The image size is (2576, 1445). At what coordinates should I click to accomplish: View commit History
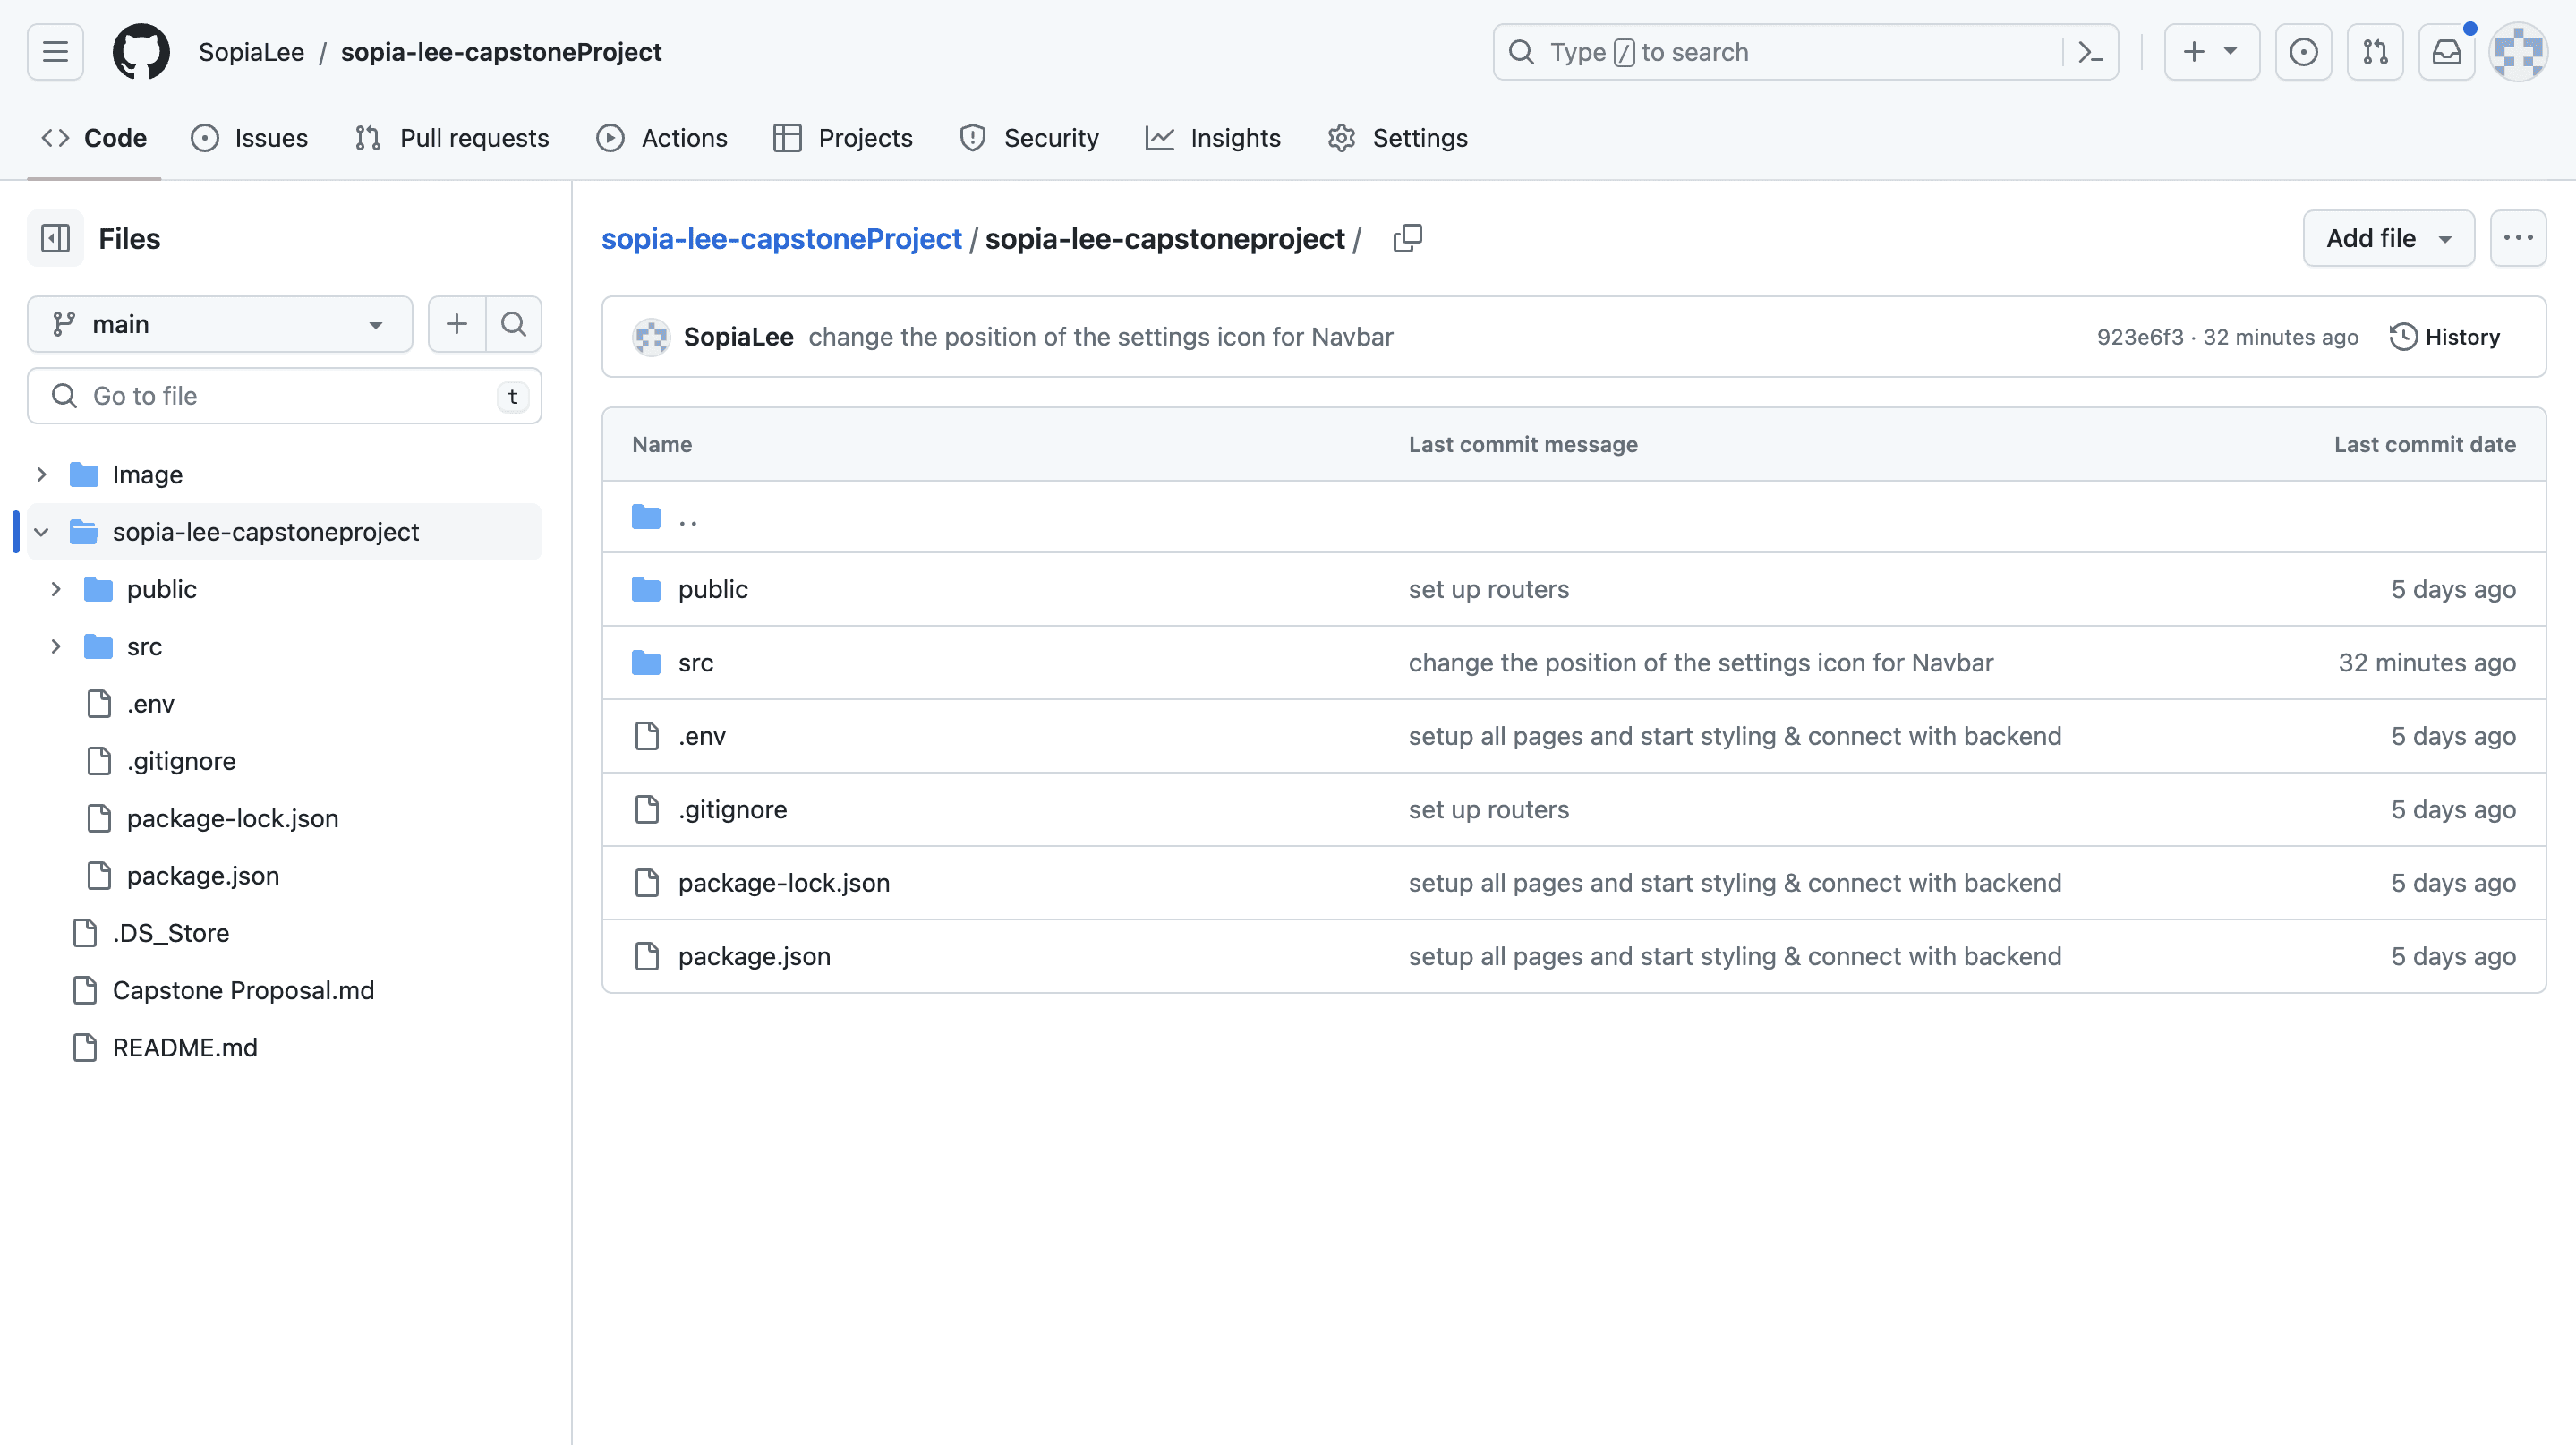(2444, 337)
